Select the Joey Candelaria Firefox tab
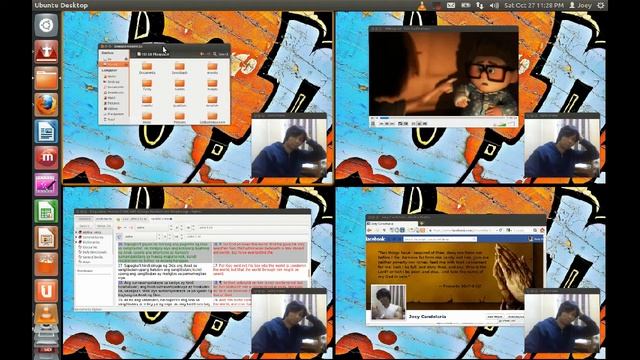 (x=391, y=223)
